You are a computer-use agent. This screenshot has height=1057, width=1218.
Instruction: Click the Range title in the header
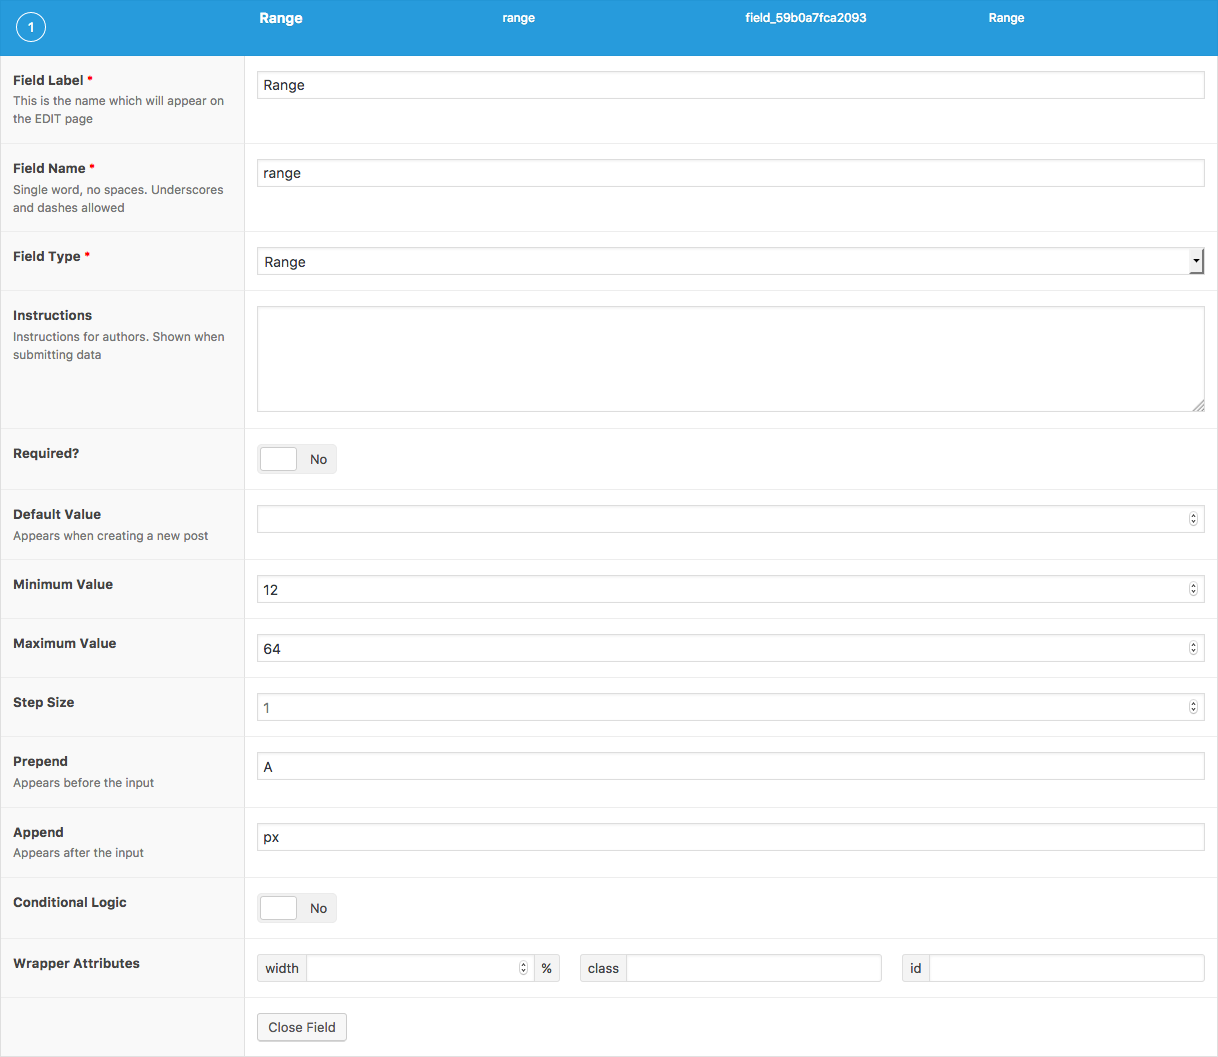click(x=281, y=18)
